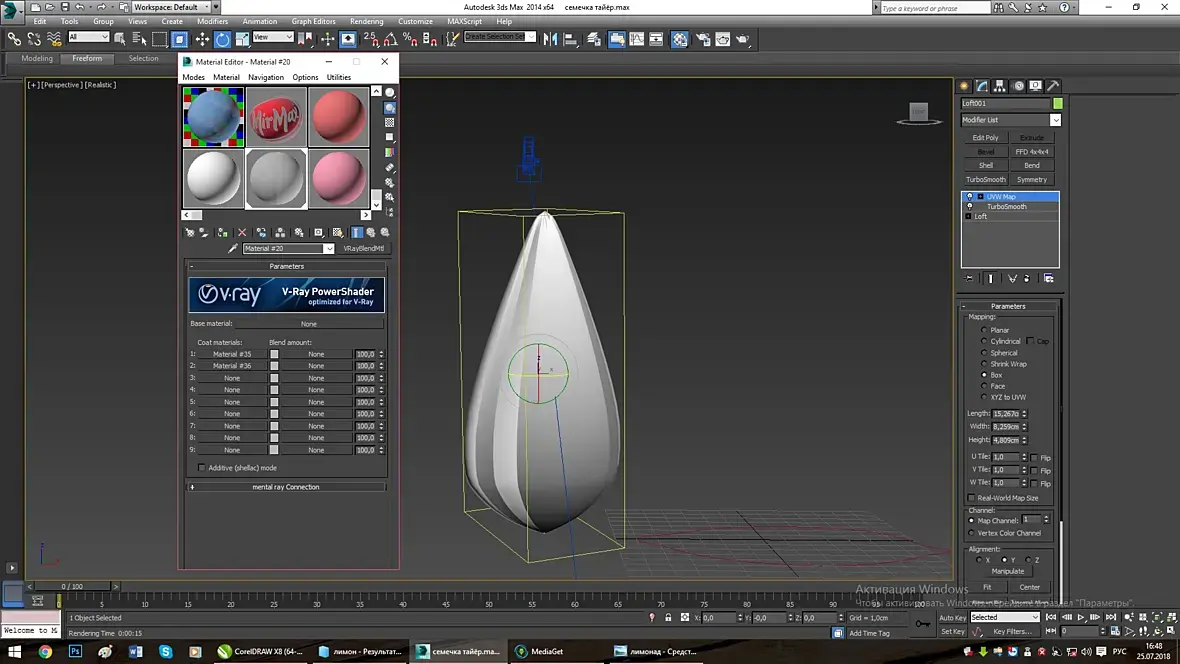1180x664 pixels.
Task: Click the eyedropper pick material icon
Action: (233, 249)
